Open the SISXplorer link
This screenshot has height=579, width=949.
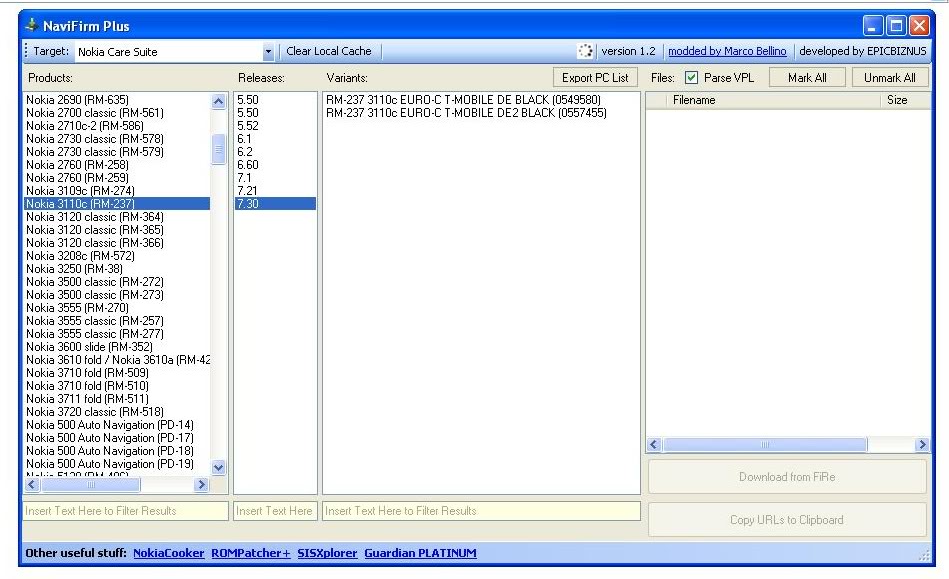pyautogui.click(x=327, y=553)
